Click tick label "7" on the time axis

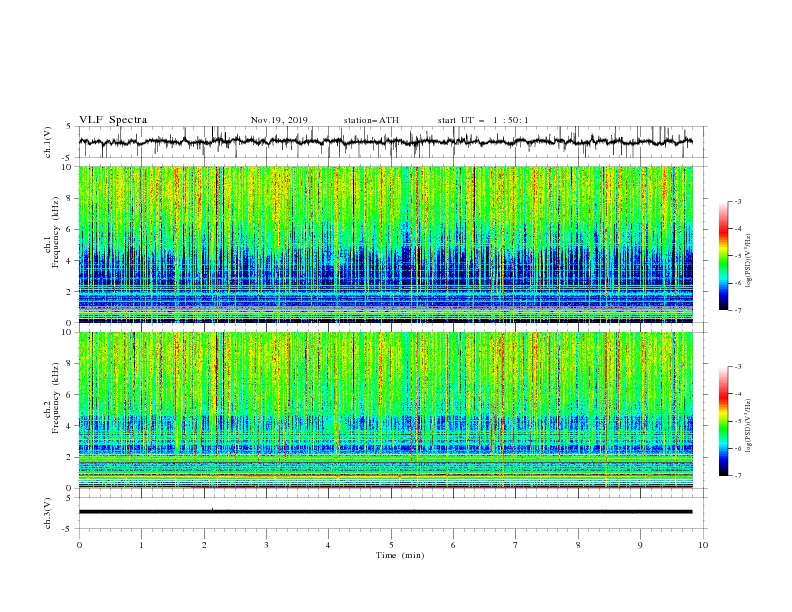(516, 545)
